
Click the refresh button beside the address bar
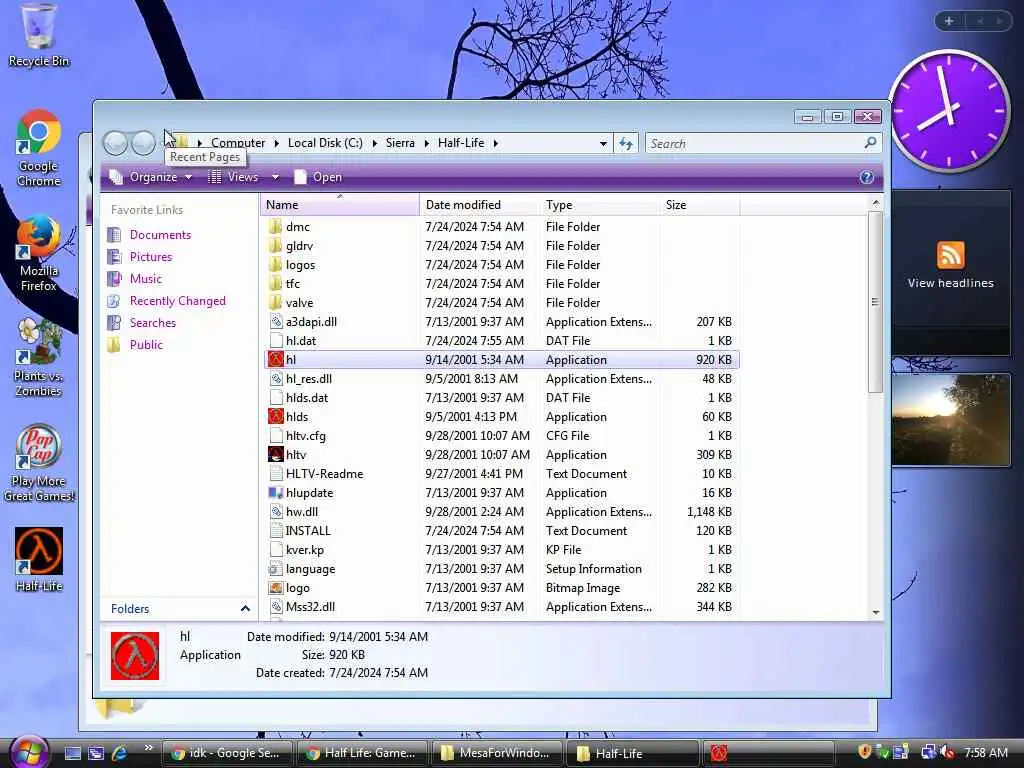click(626, 143)
